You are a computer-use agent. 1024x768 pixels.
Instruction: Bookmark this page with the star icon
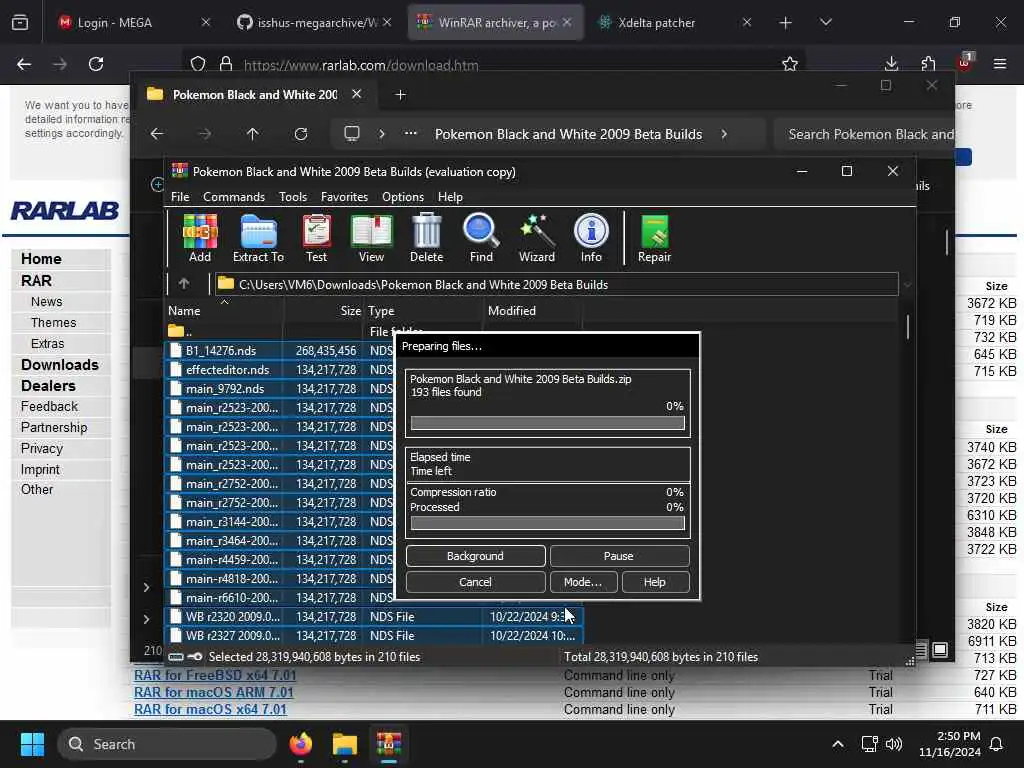[x=790, y=64]
